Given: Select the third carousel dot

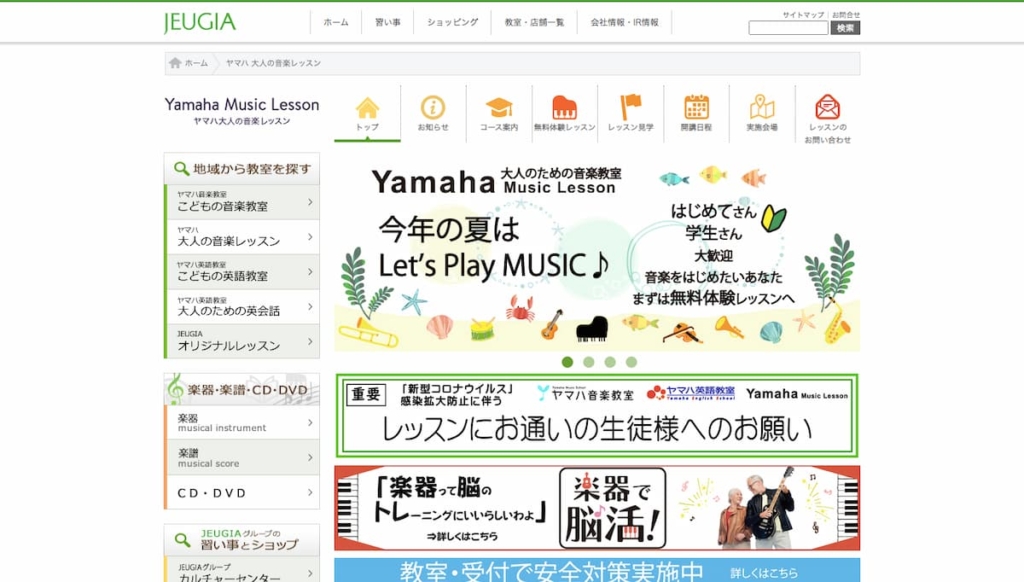Looking at the screenshot, I should (x=610, y=362).
